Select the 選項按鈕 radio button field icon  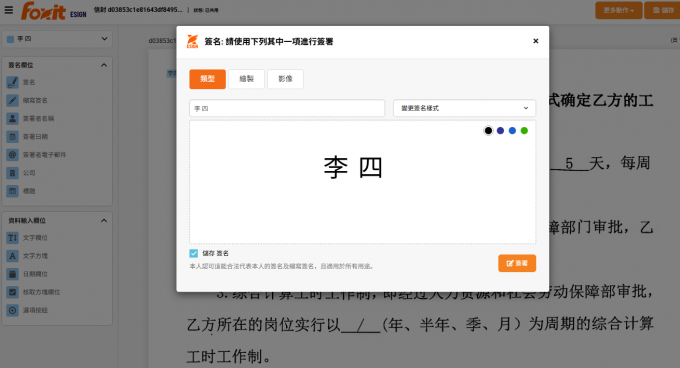point(13,310)
